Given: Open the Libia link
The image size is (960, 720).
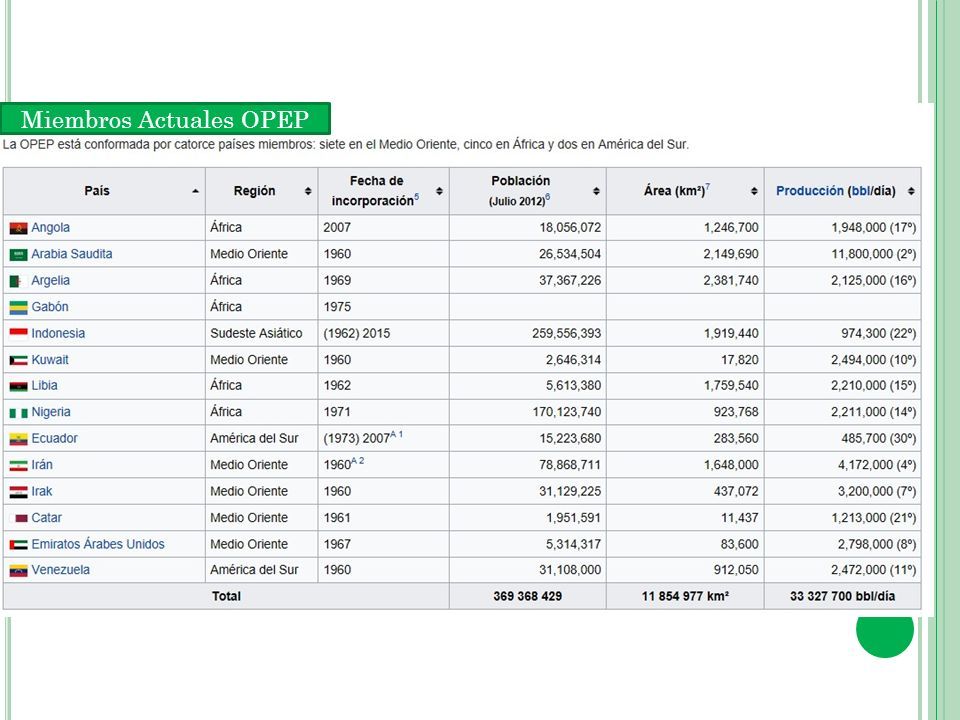Looking at the screenshot, I should point(44,386).
